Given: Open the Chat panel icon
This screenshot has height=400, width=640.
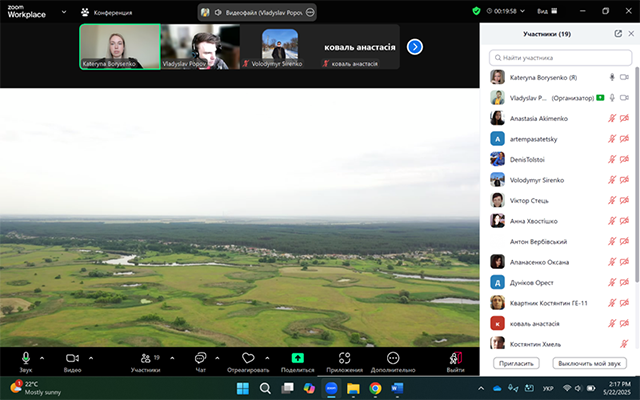Looking at the screenshot, I should click(200, 358).
